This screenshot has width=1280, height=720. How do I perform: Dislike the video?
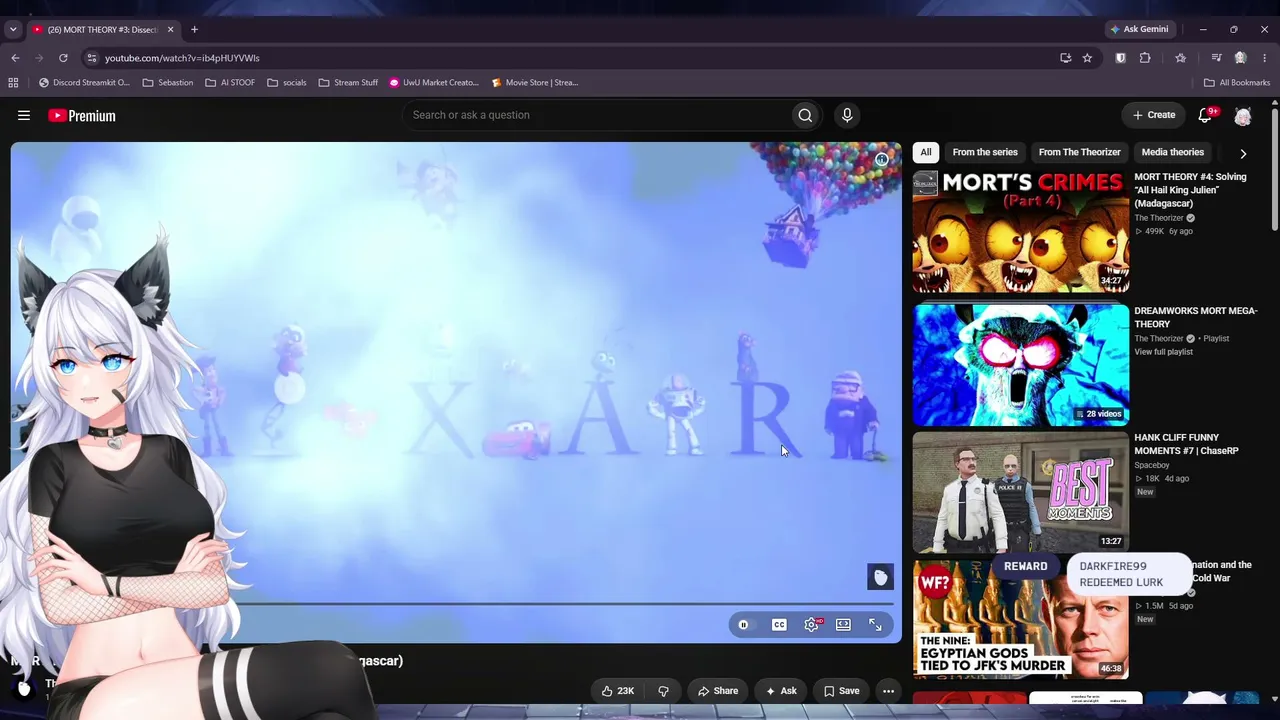coord(663,691)
